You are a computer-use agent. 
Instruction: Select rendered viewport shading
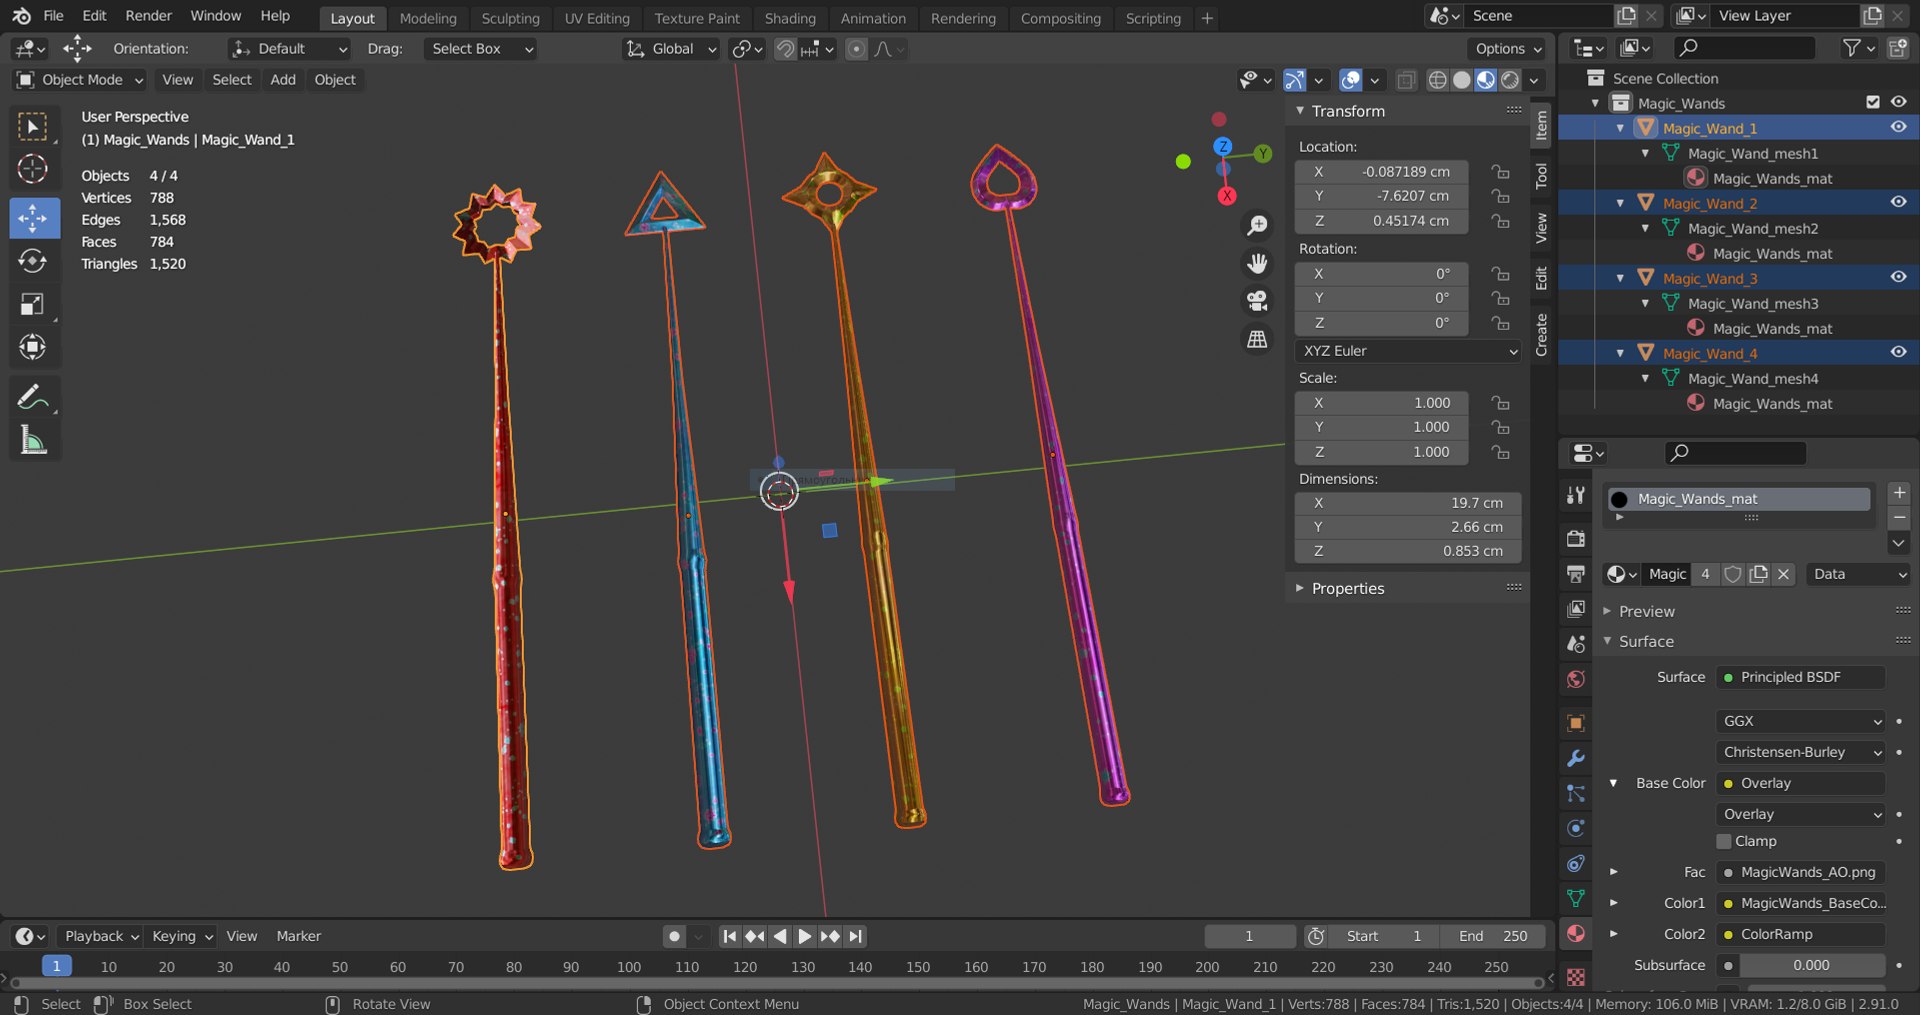pos(1510,80)
